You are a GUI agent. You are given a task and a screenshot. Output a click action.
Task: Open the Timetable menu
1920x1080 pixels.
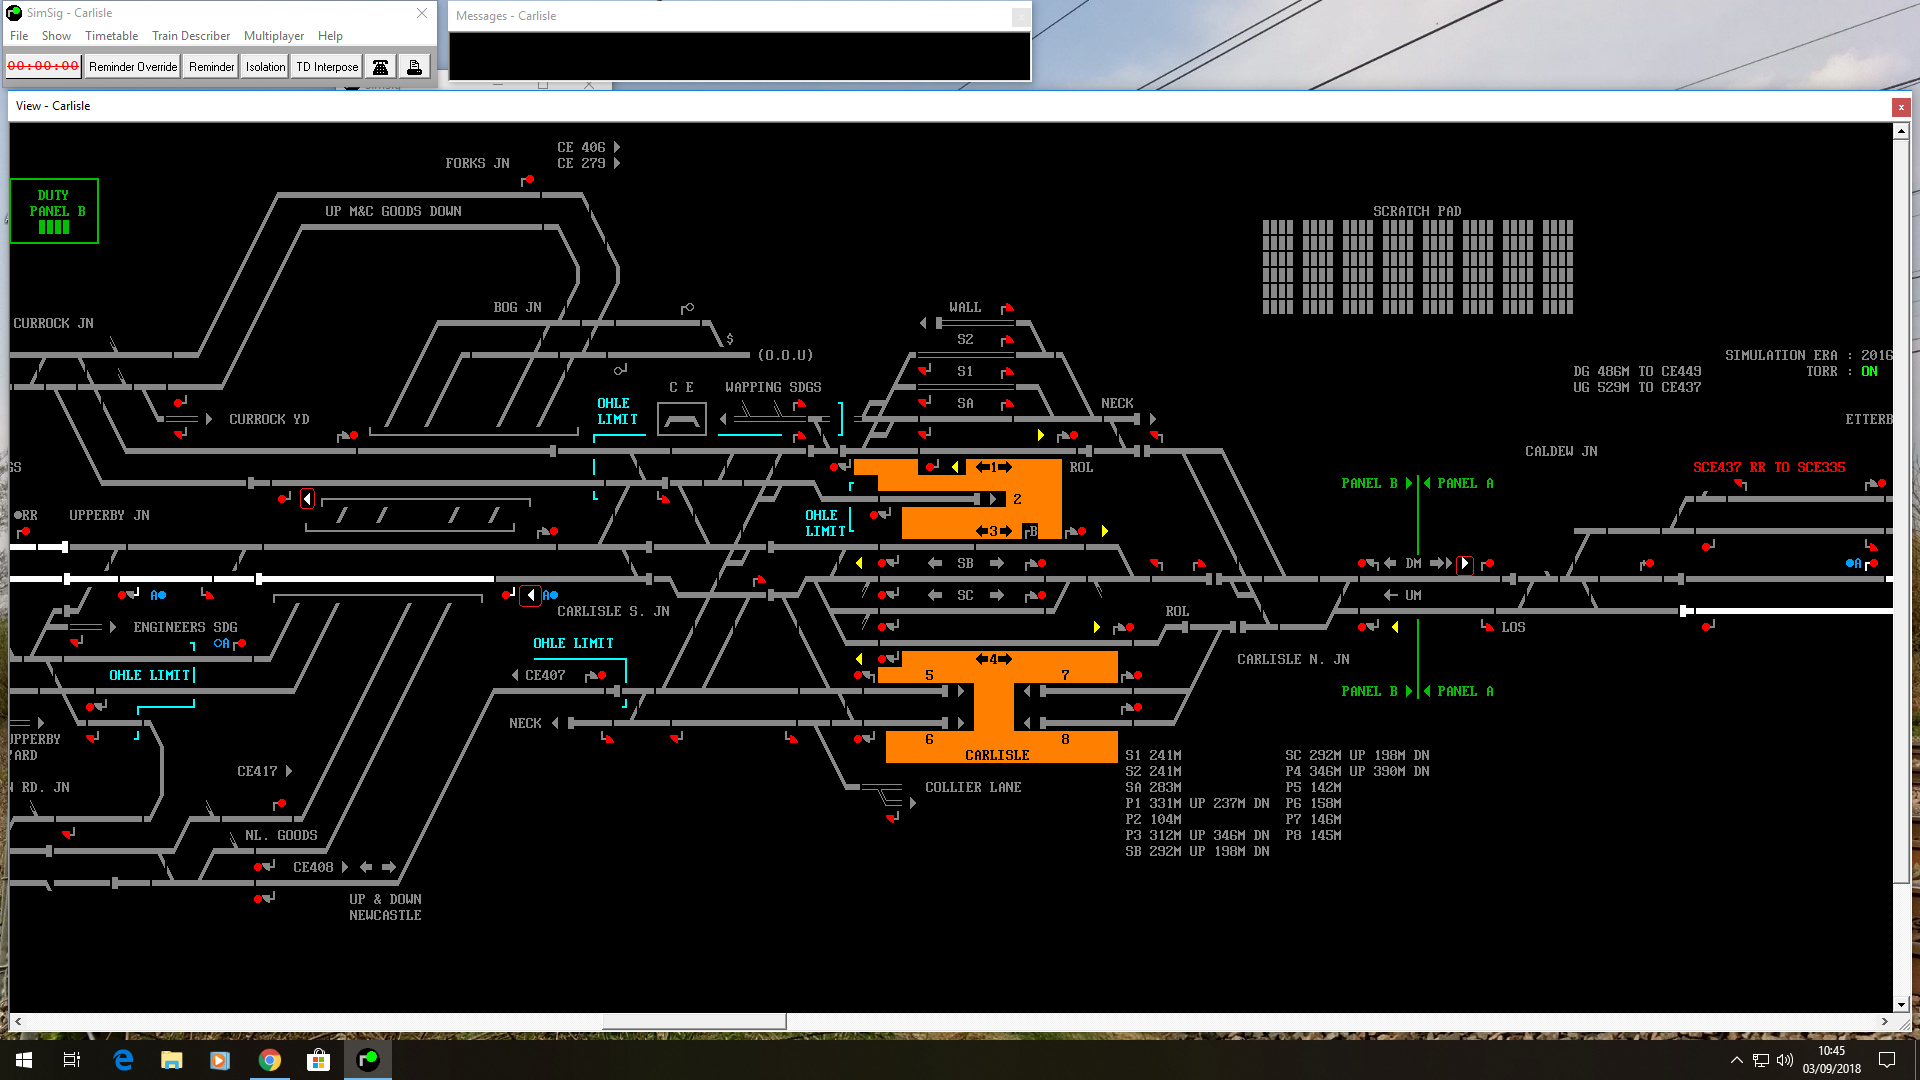click(x=111, y=36)
